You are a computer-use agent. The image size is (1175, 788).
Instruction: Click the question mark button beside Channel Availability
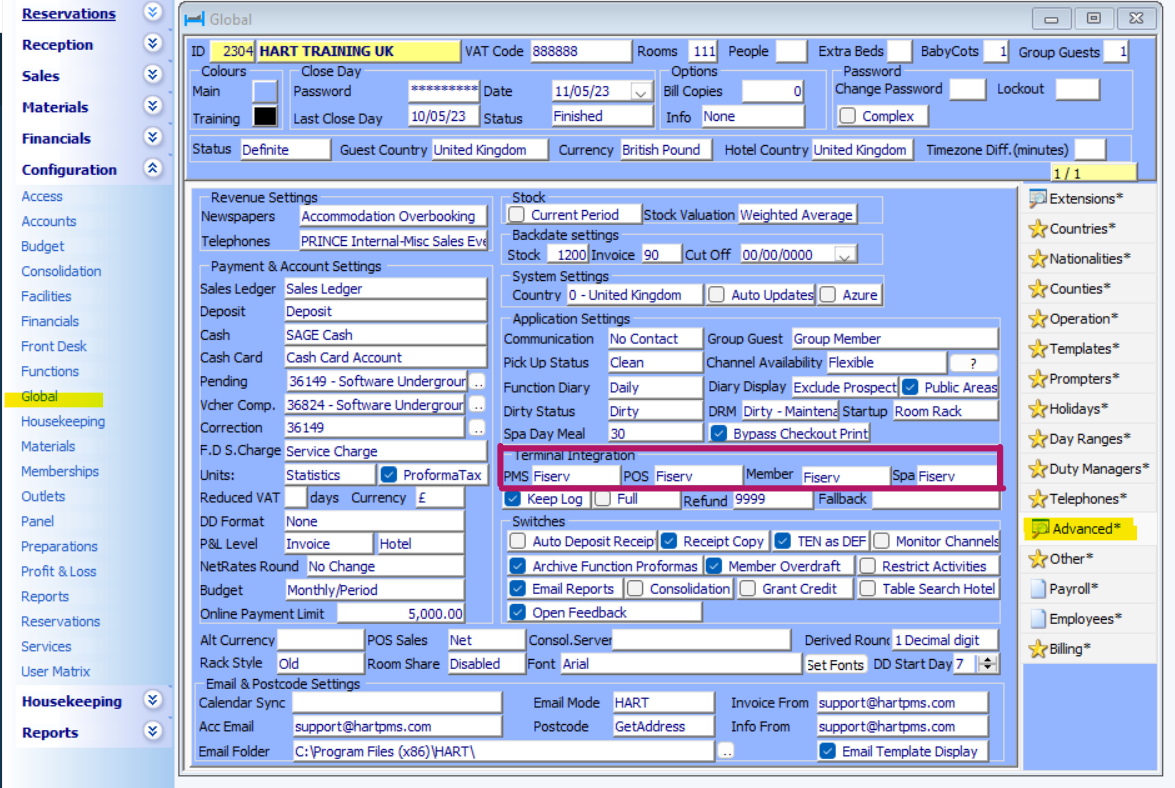pos(973,363)
